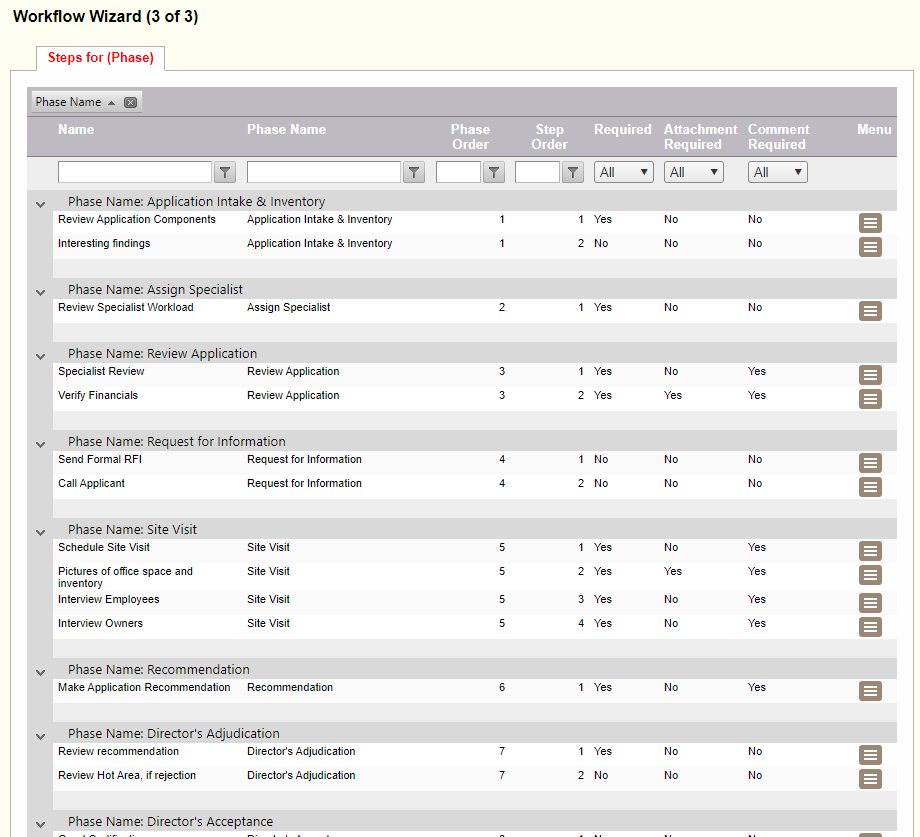Open the Comment Required filter dropdown
The image size is (920, 837).
pyautogui.click(x=777, y=173)
